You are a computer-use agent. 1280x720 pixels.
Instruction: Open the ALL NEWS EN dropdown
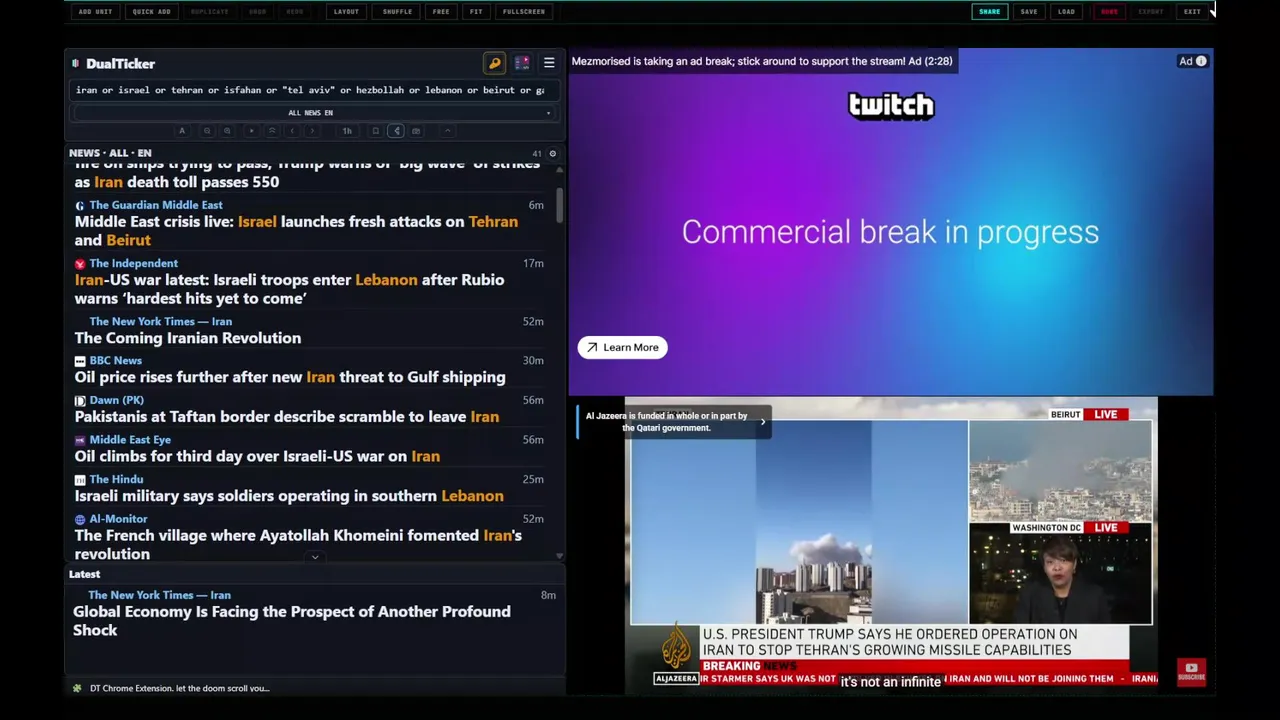coord(311,113)
